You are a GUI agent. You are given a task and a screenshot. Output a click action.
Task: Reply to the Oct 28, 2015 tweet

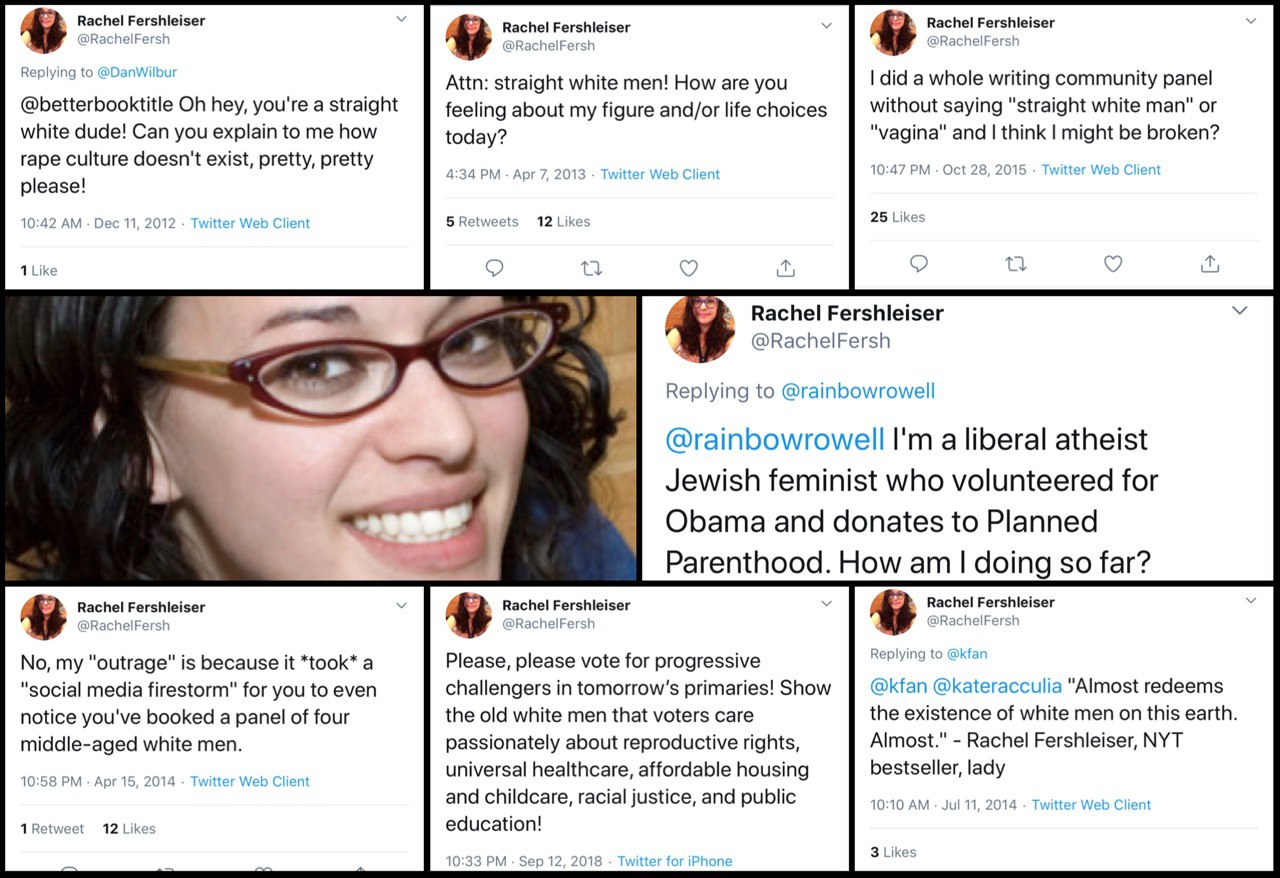coord(919,264)
